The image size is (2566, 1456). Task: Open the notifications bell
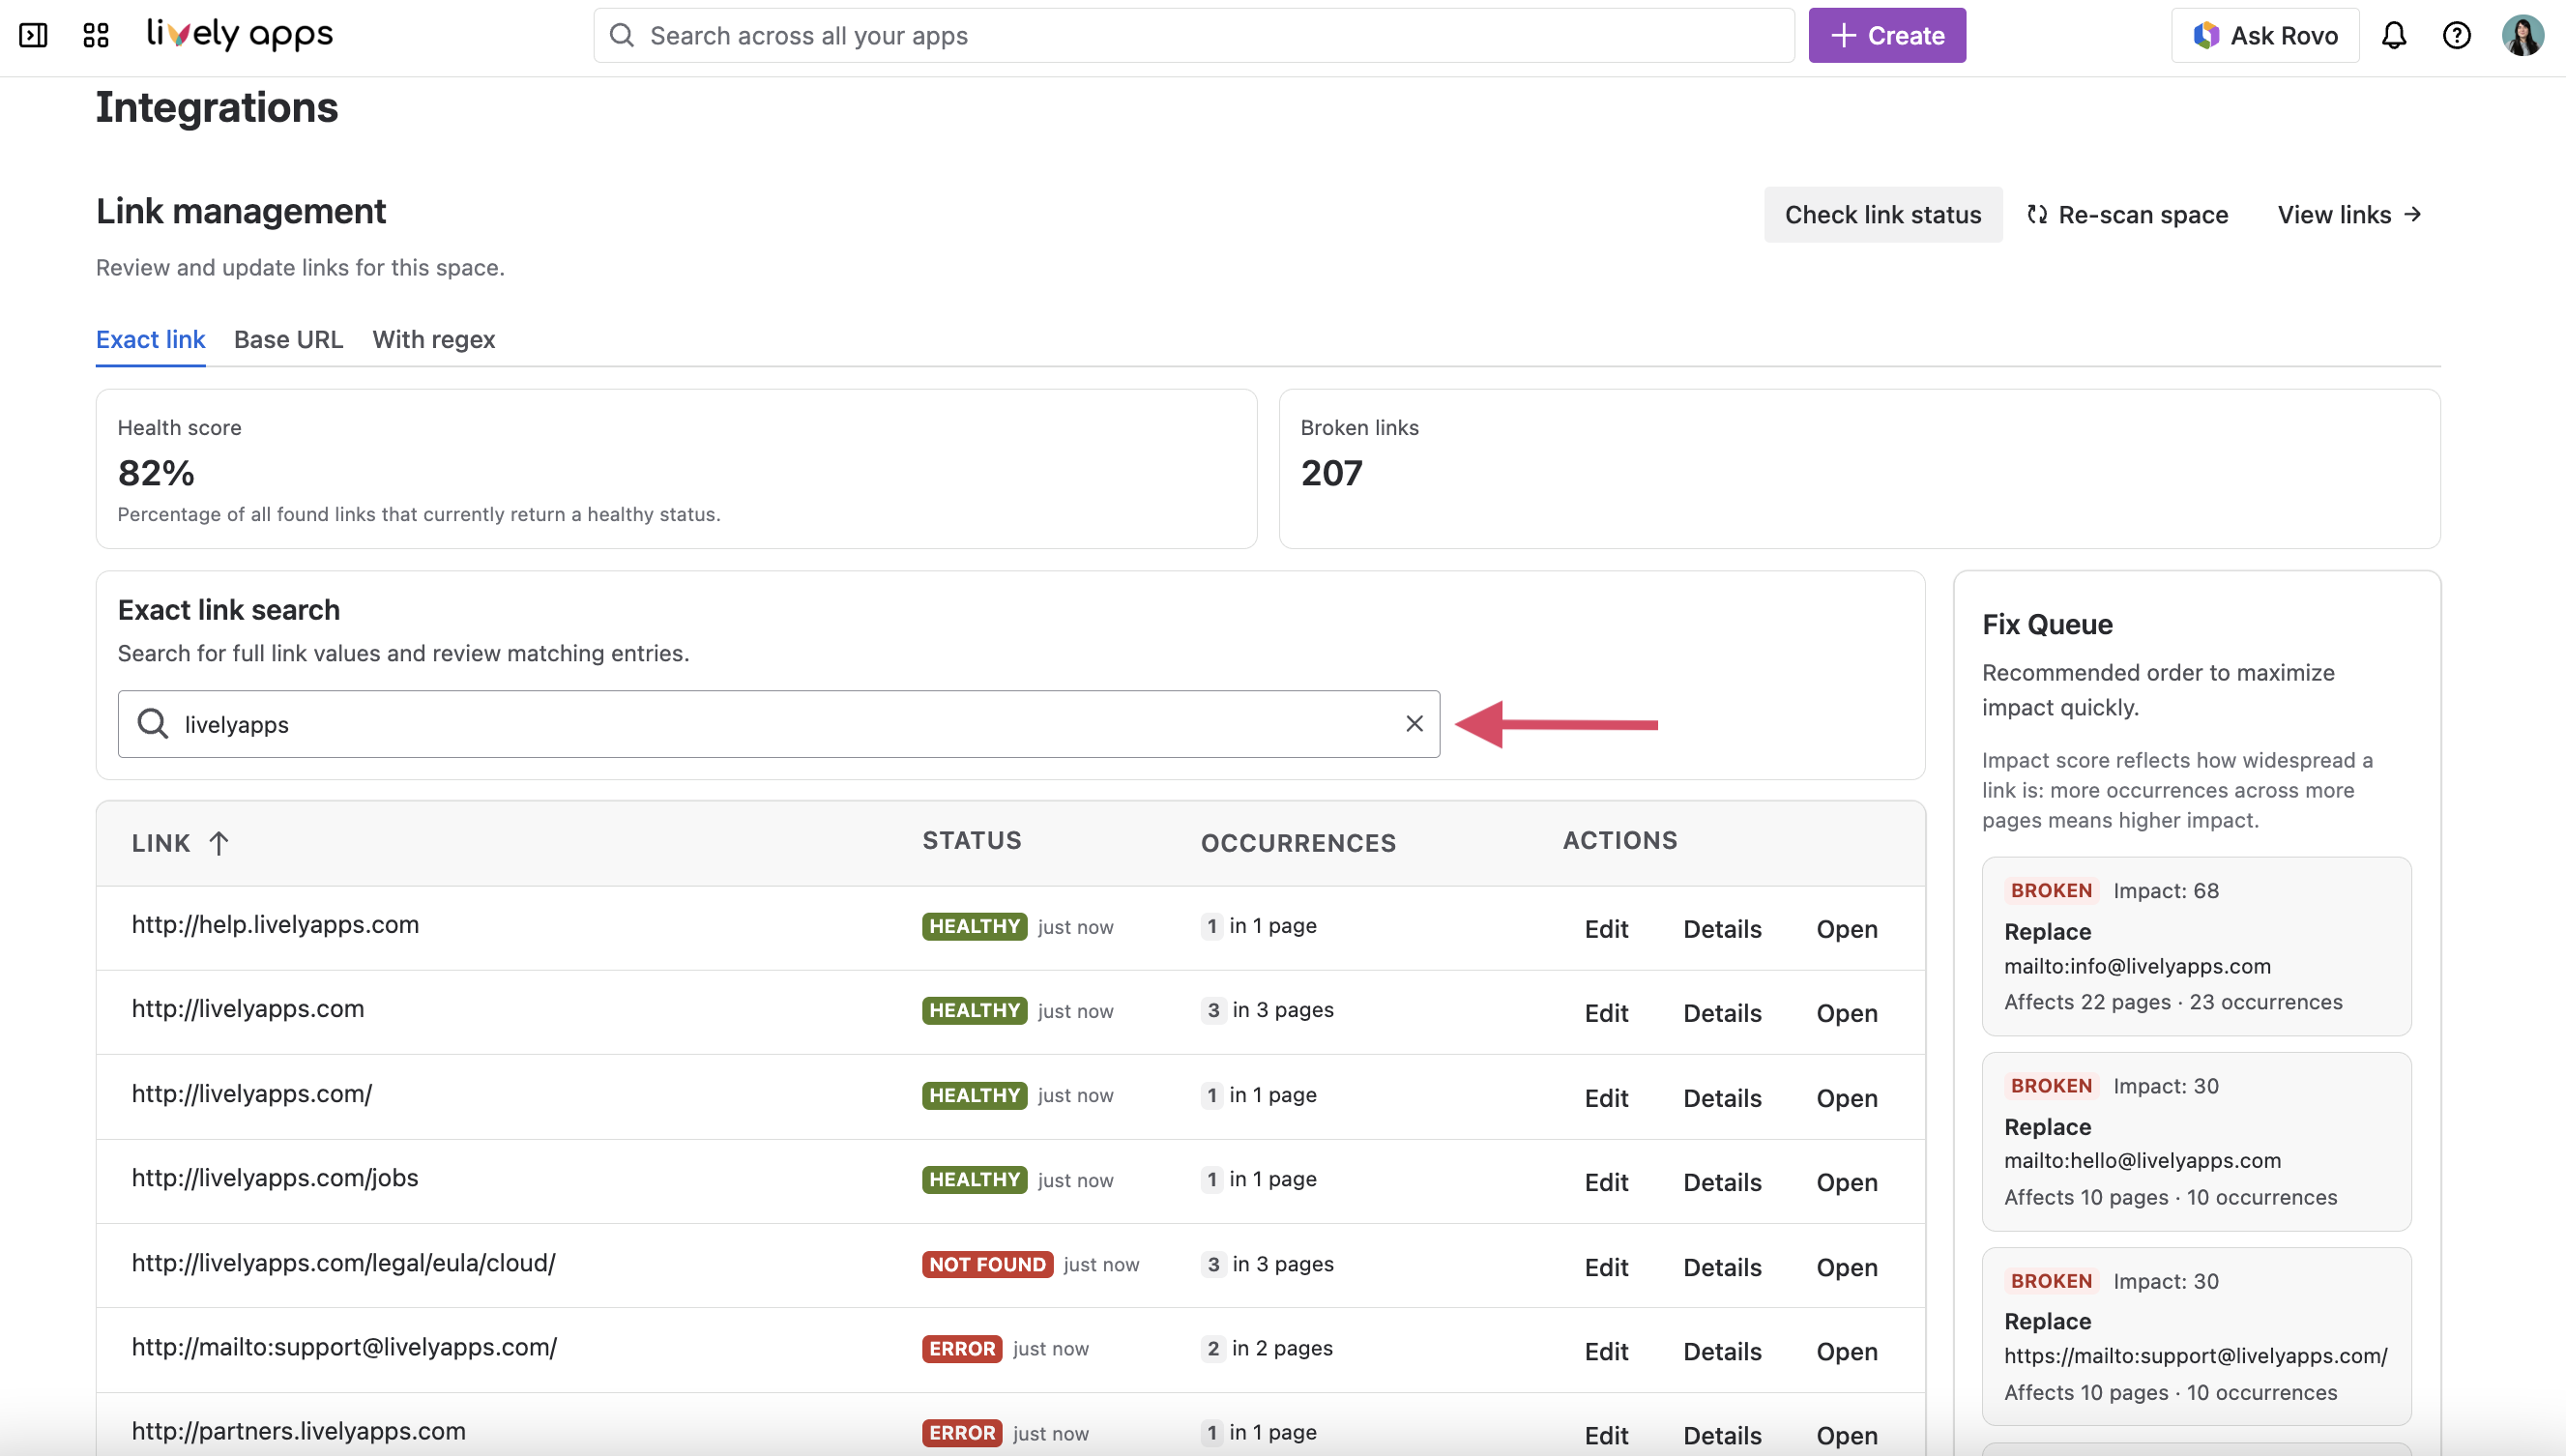[2394, 34]
